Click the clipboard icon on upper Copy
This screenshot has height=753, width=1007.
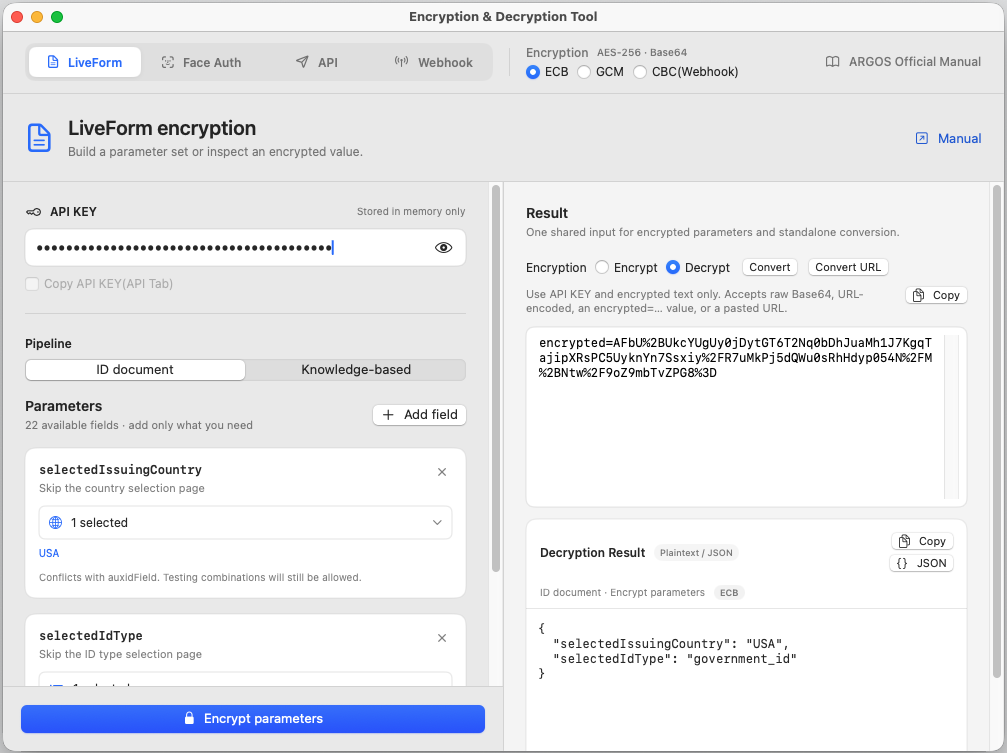(x=918, y=295)
